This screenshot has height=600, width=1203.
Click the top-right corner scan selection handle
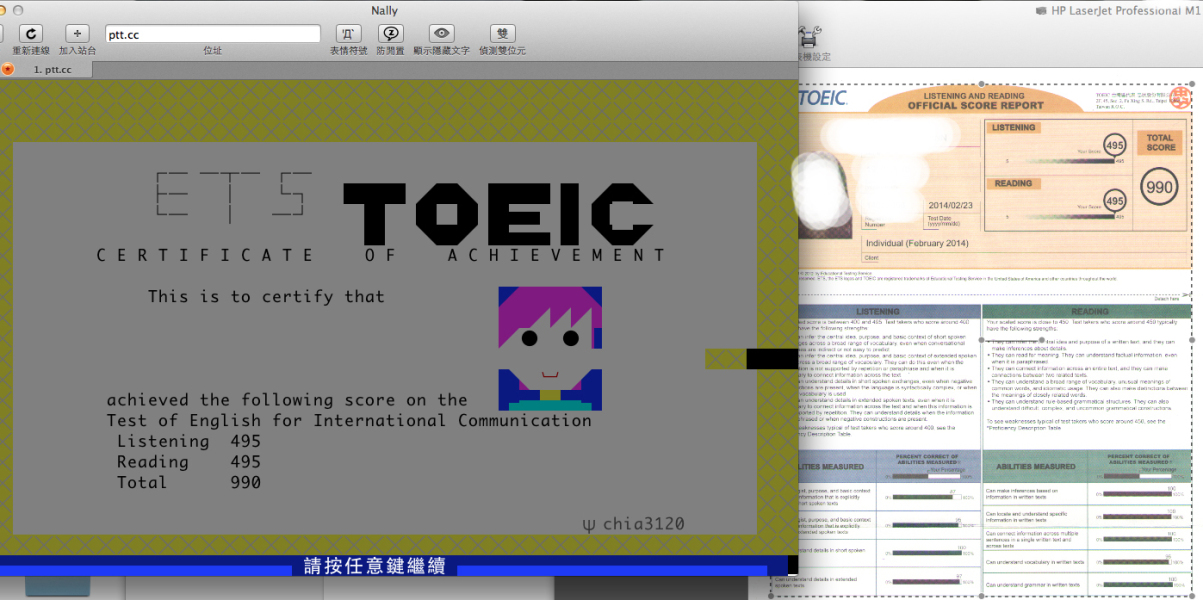(1192, 84)
